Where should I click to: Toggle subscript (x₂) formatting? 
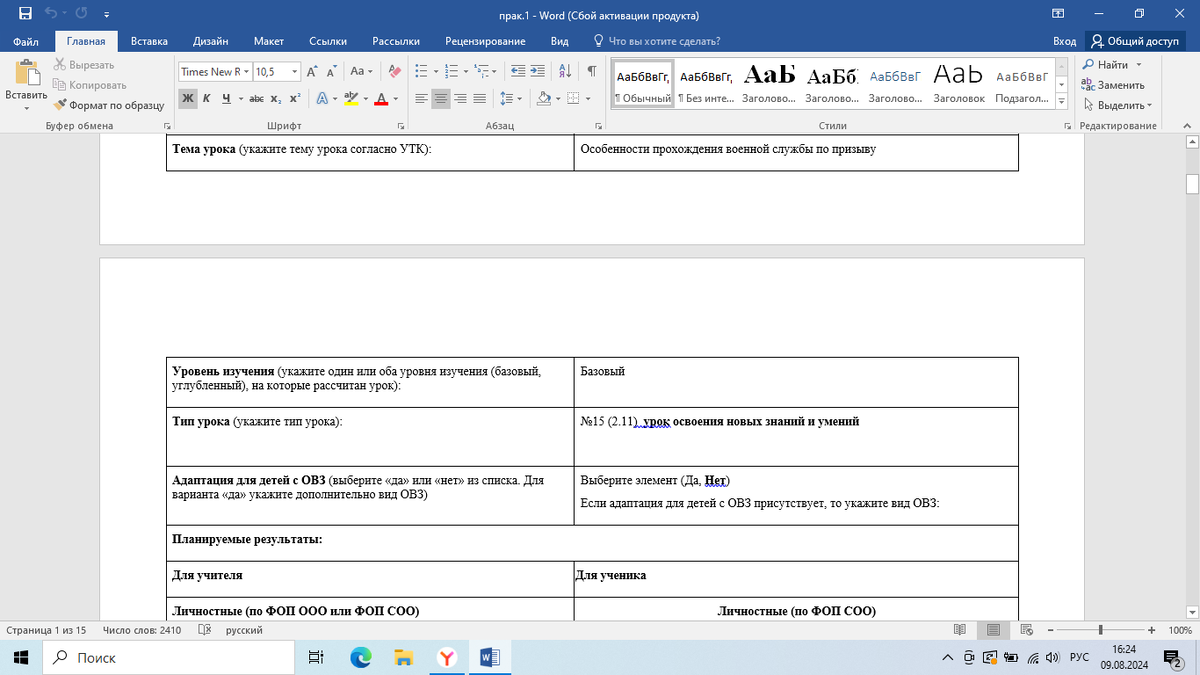click(275, 99)
